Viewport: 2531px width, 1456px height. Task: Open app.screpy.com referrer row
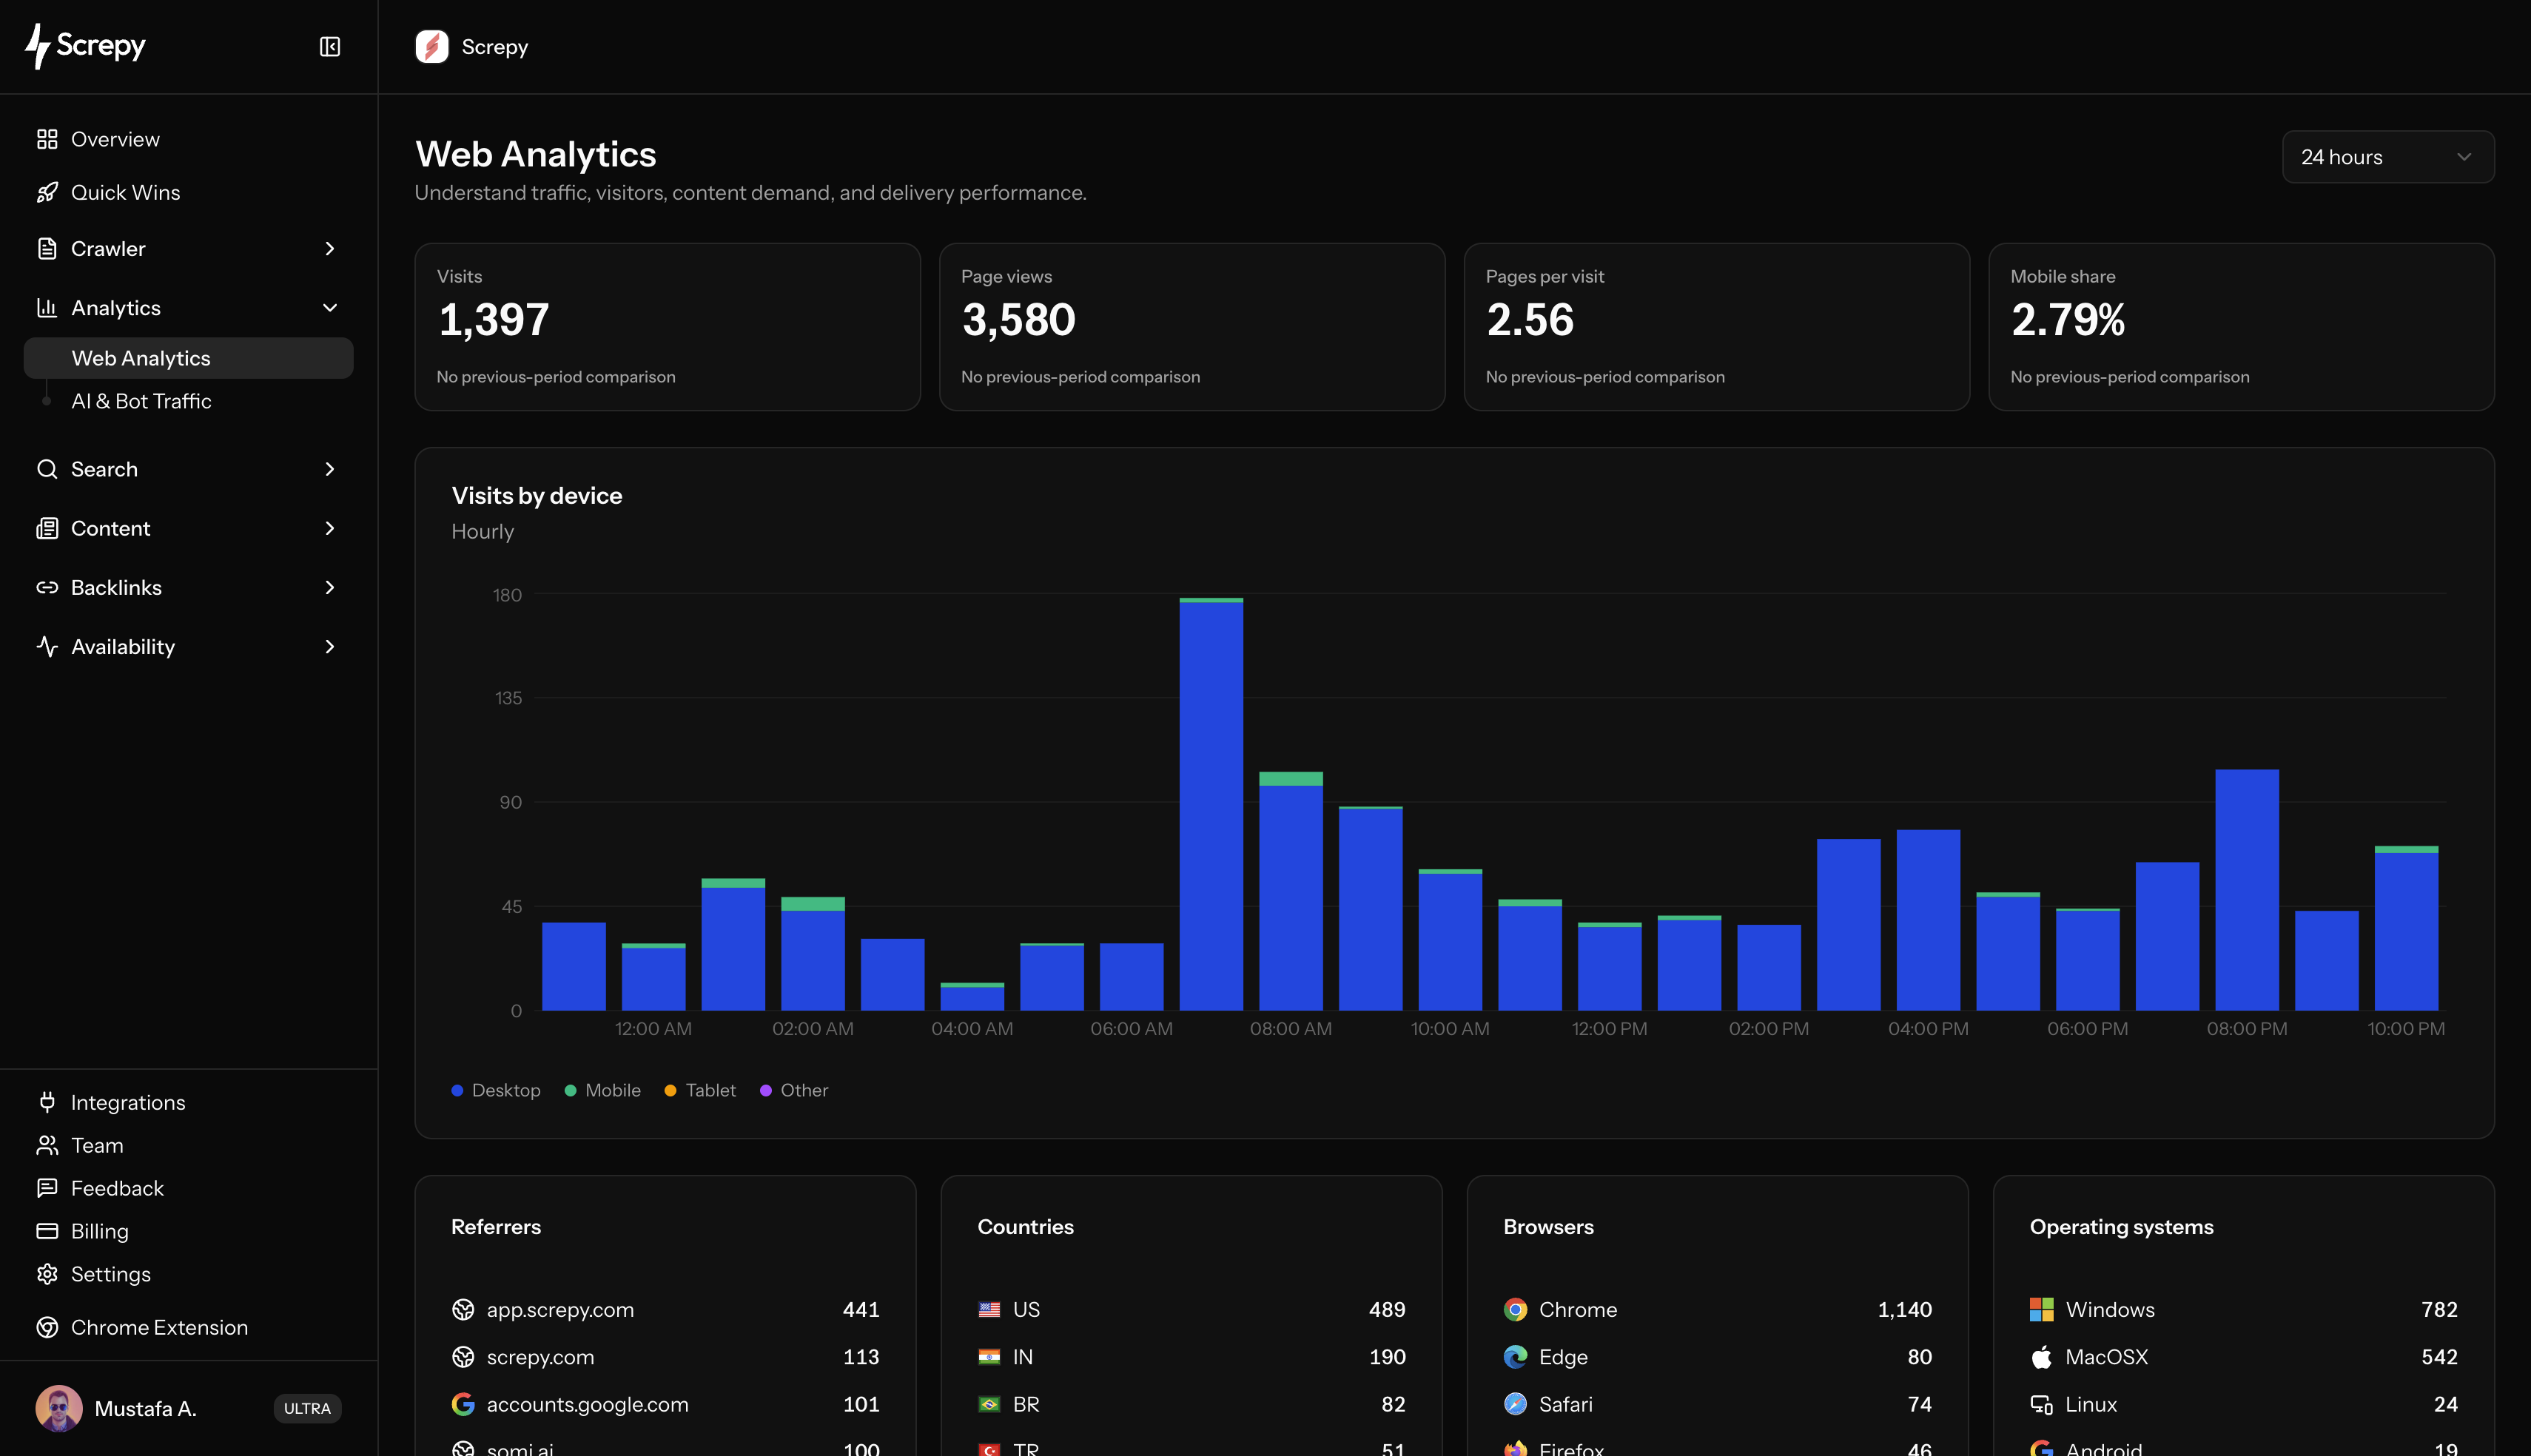pyautogui.click(x=665, y=1310)
